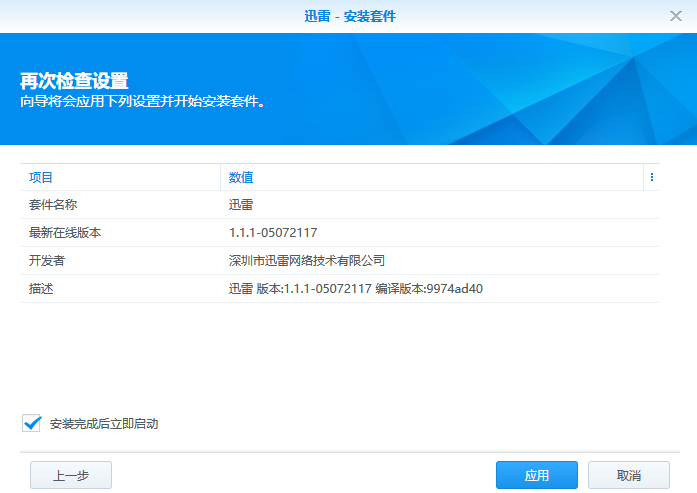
Task: Click the 向导将会应用下列设置 subtitle text
Action: click(143, 101)
